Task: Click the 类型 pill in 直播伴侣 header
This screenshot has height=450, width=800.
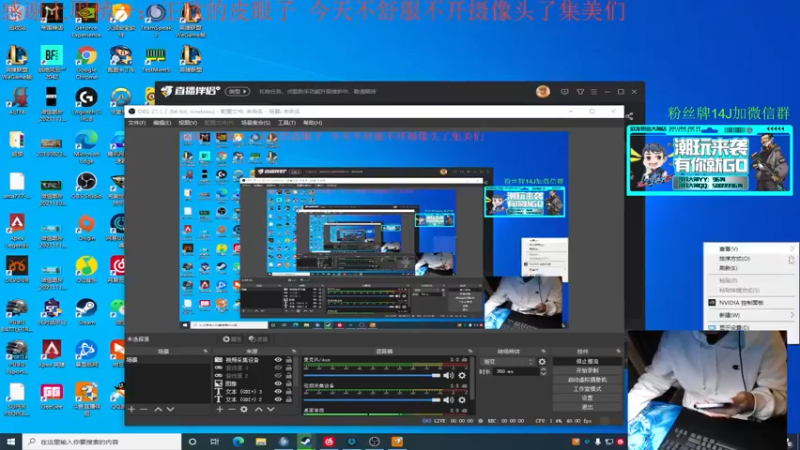Action: pyautogui.click(x=238, y=91)
